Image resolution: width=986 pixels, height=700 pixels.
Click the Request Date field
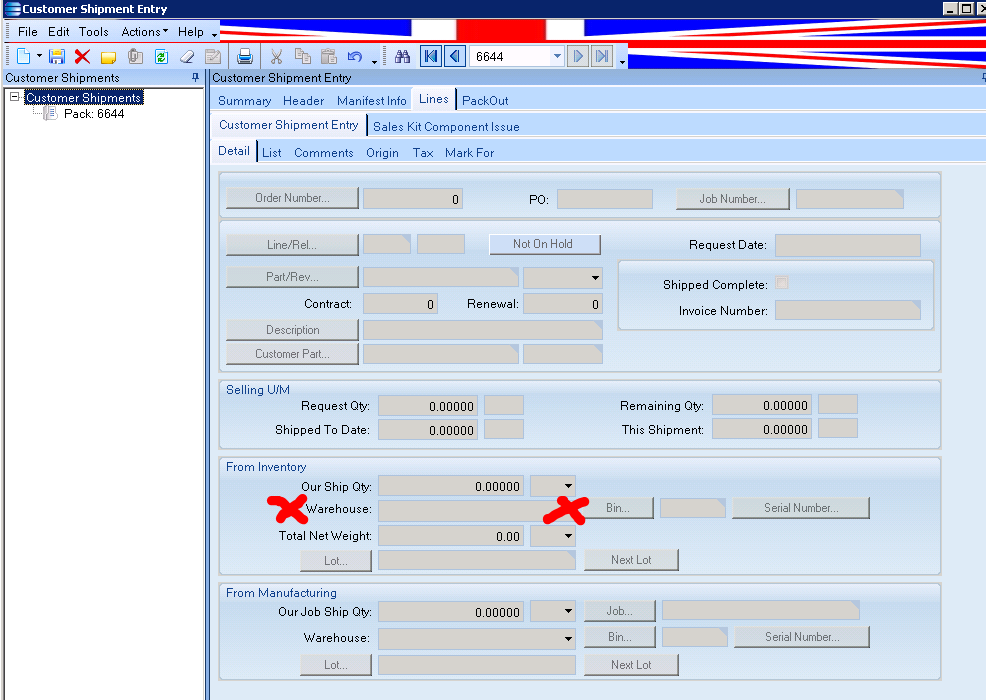(x=848, y=245)
